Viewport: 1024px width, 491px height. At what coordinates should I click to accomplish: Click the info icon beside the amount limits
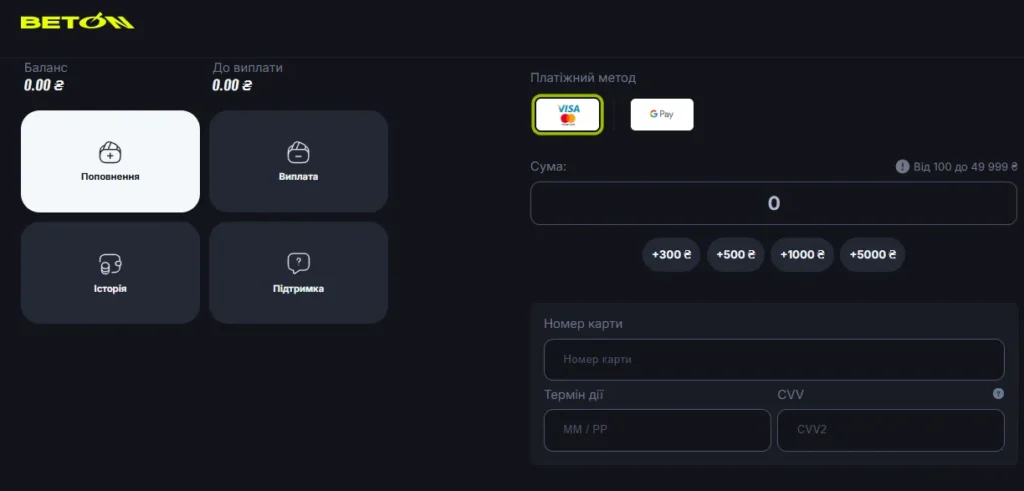902,167
